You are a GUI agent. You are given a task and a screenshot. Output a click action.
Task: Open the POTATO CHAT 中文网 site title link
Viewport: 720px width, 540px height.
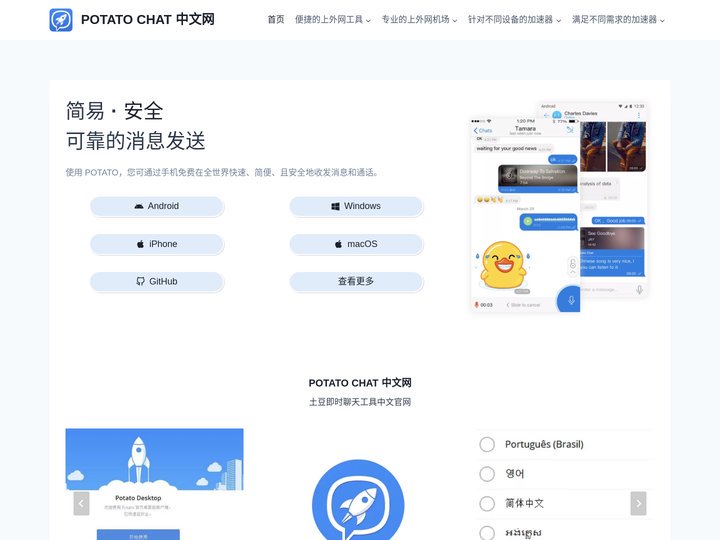pos(147,19)
